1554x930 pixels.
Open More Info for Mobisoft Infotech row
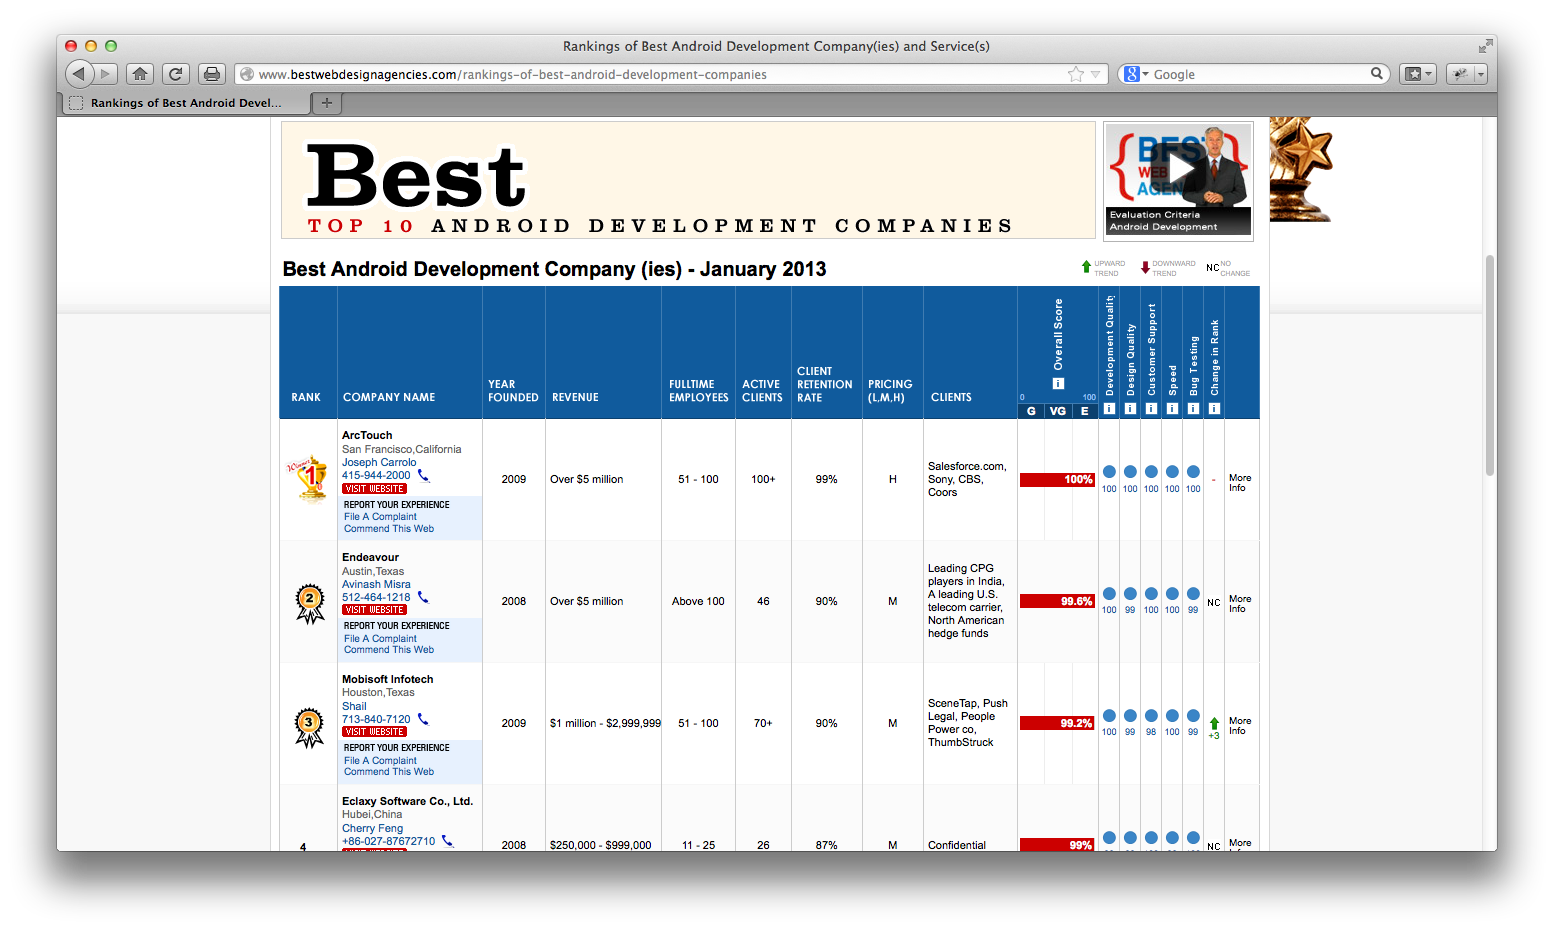tap(1240, 726)
